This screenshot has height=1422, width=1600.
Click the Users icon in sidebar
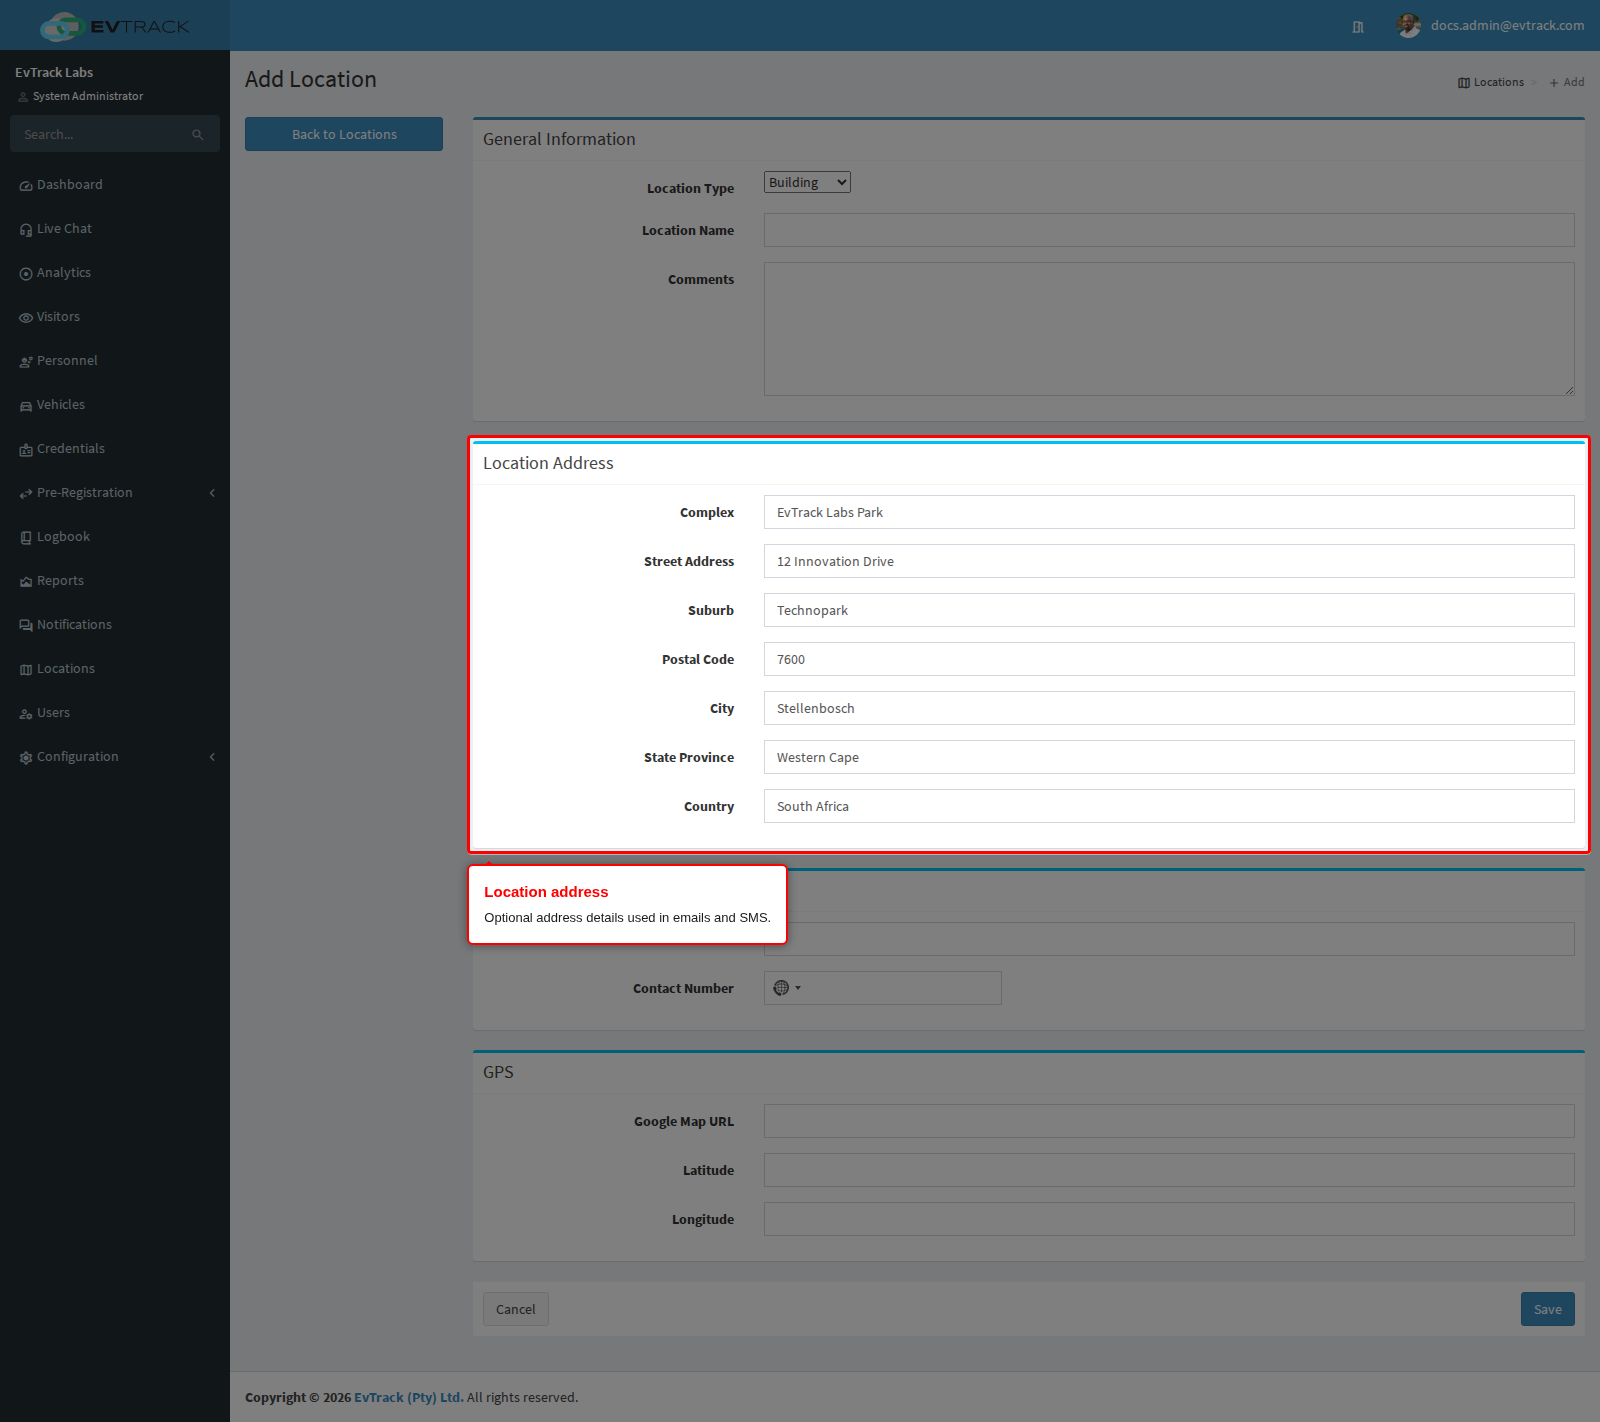pyautogui.click(x=26, y=714)
